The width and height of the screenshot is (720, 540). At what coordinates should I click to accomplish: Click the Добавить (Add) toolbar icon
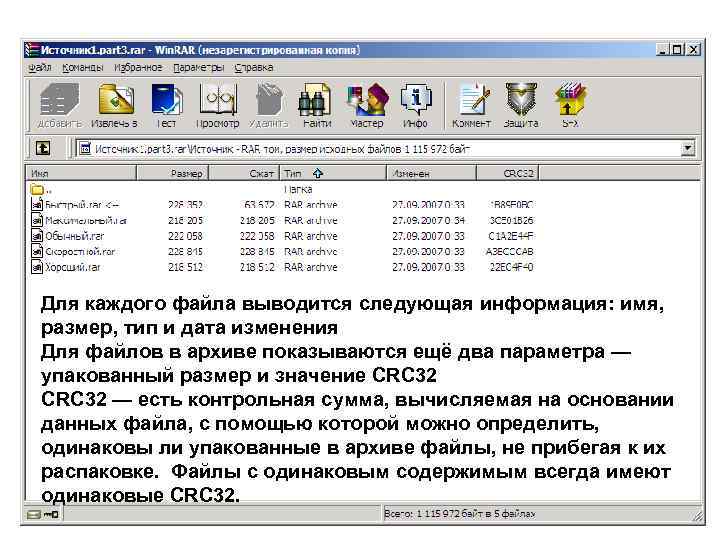(x=59, y=105)
